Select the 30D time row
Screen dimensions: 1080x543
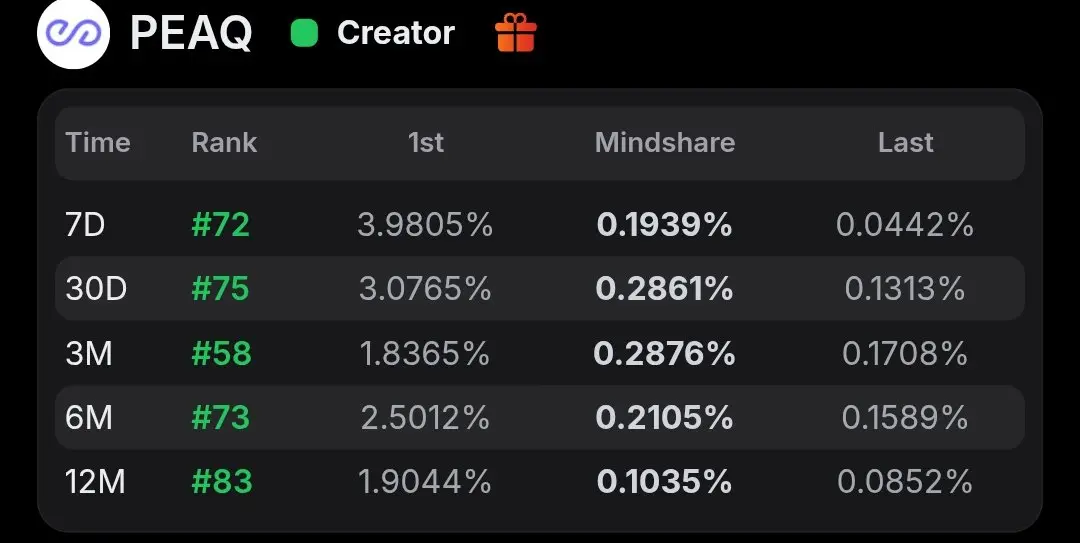540,288
